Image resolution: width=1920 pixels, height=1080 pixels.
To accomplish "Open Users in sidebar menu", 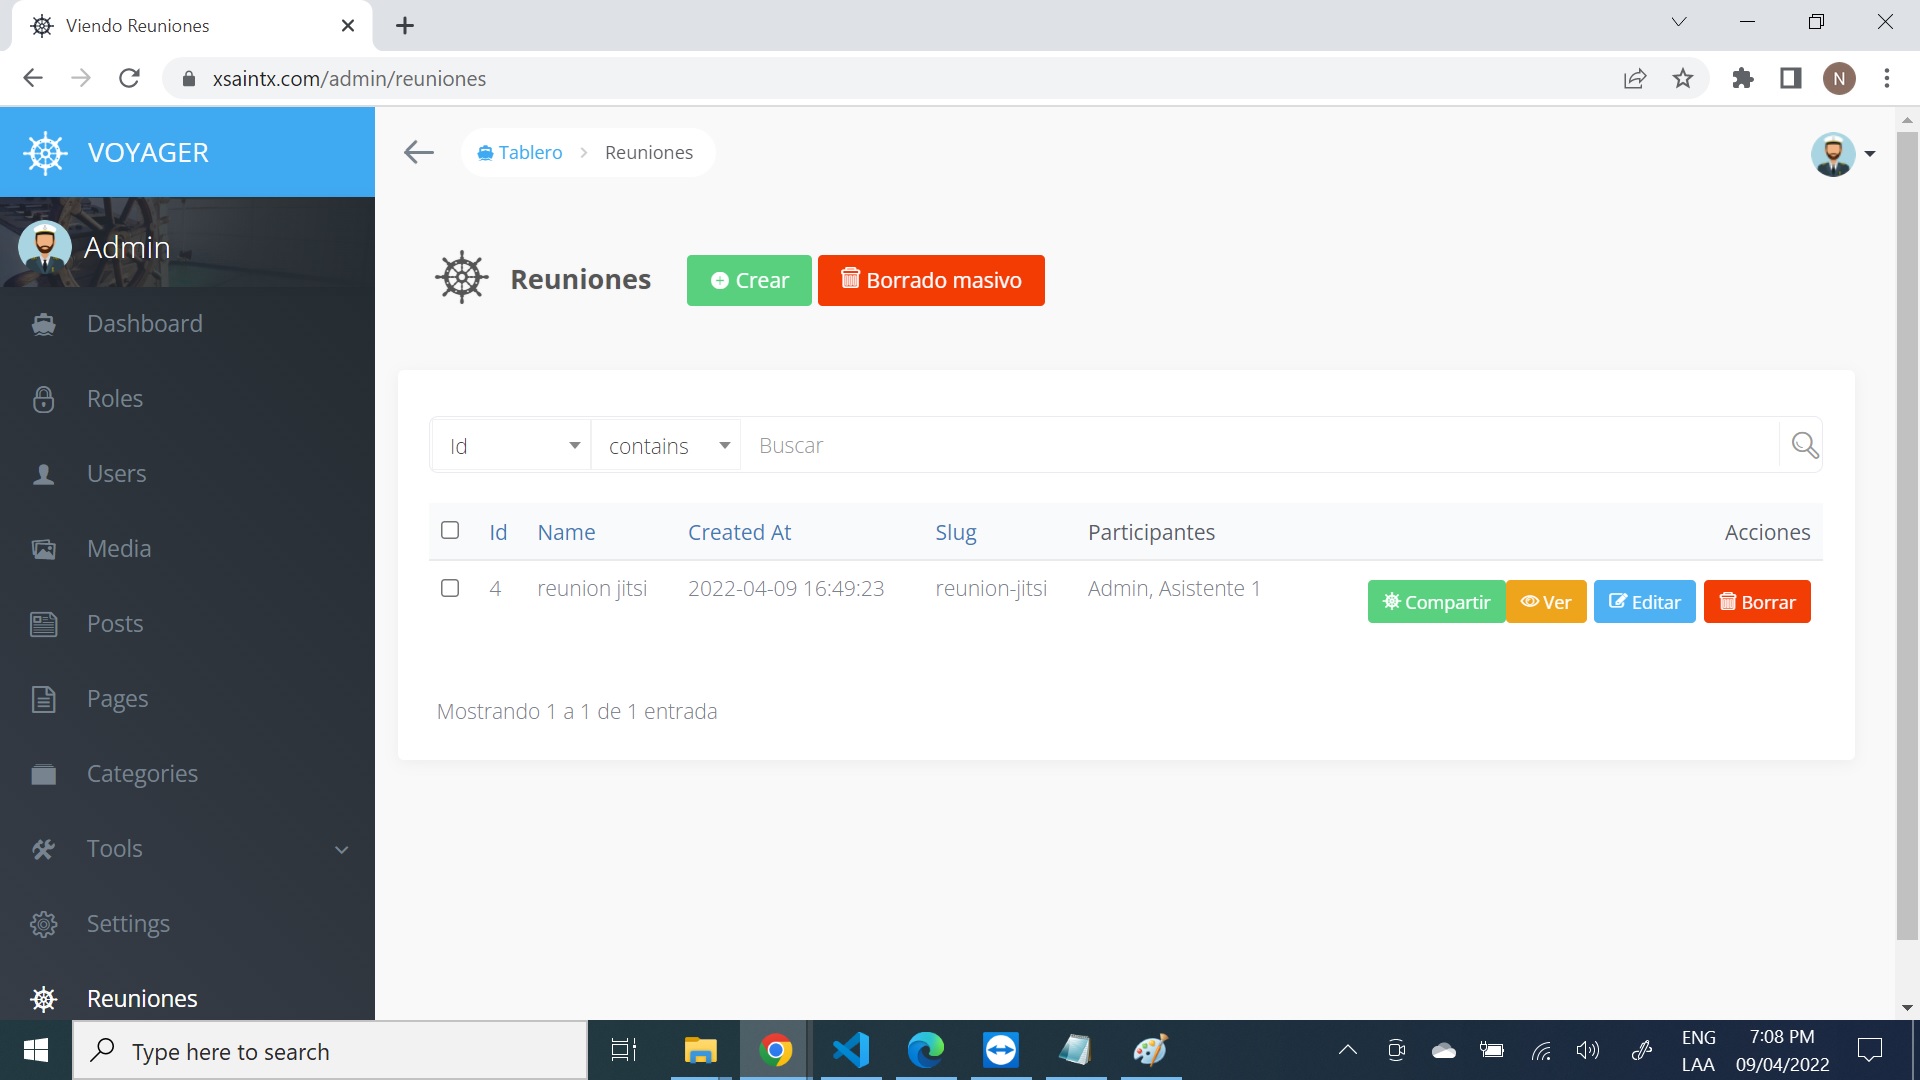I will pyautogui.click(x=116, y=474).
